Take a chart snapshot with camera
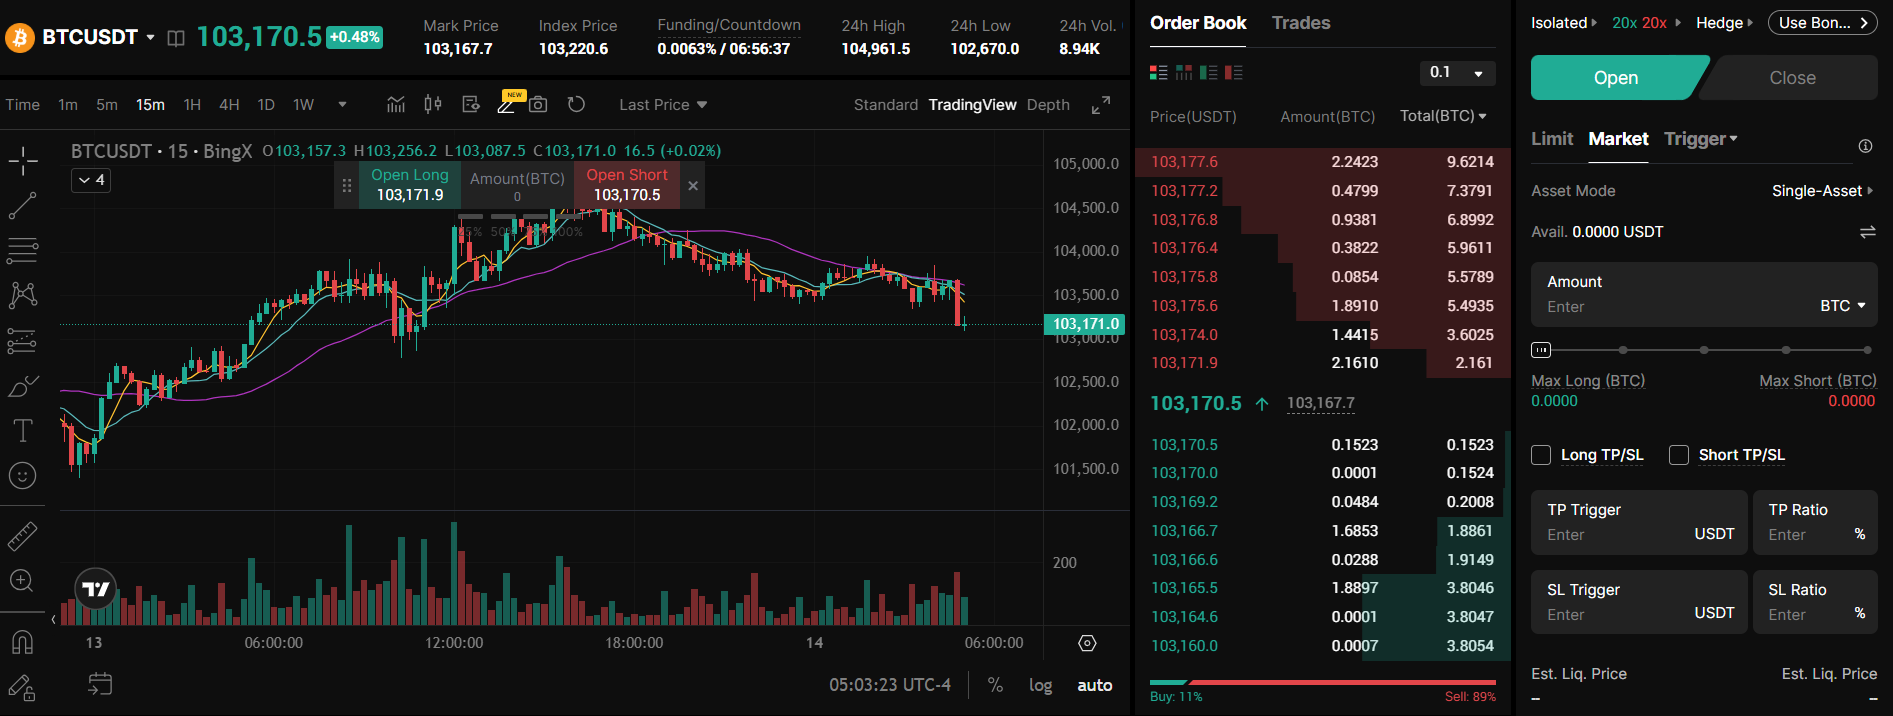This screenshot has height=716, width=1893. pyautogui.click(x=538, y=104)
